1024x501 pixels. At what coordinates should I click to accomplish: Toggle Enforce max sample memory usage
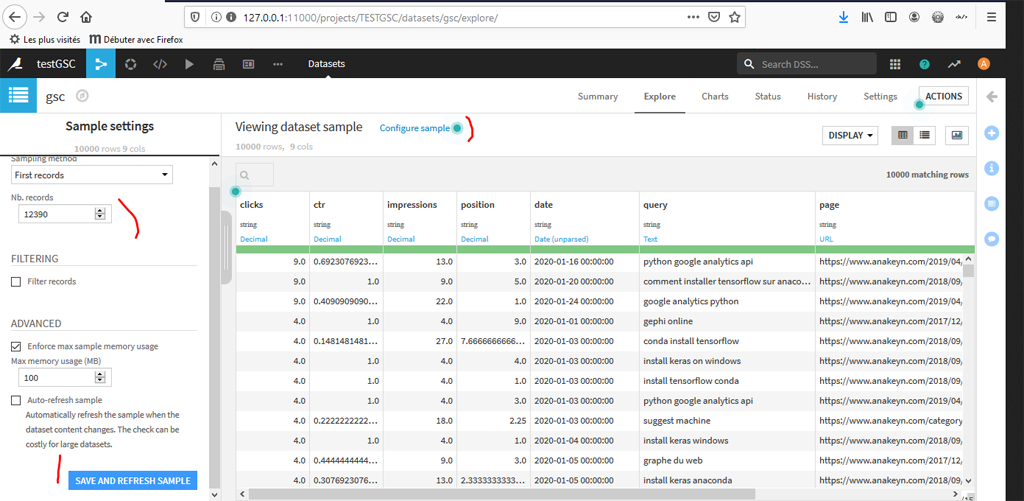[x=16, y=346]
